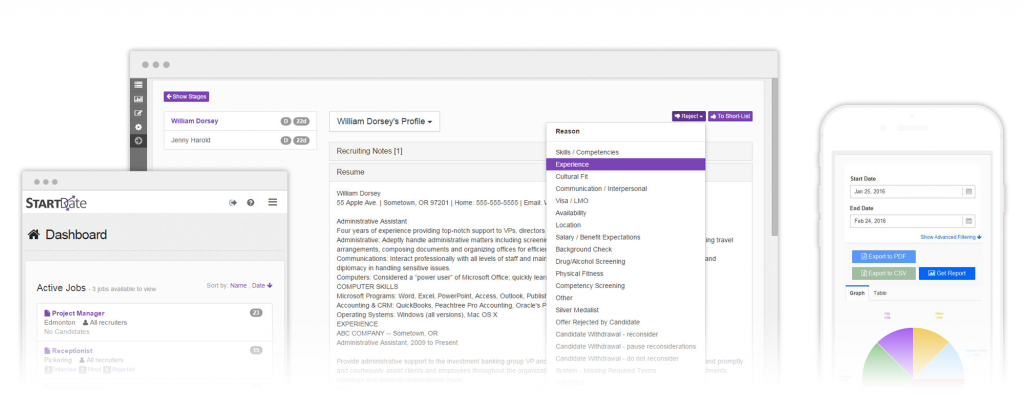The image size is (1024, 395).
Task: Expand Show Advanced Filtering
Action: [951, 237]
